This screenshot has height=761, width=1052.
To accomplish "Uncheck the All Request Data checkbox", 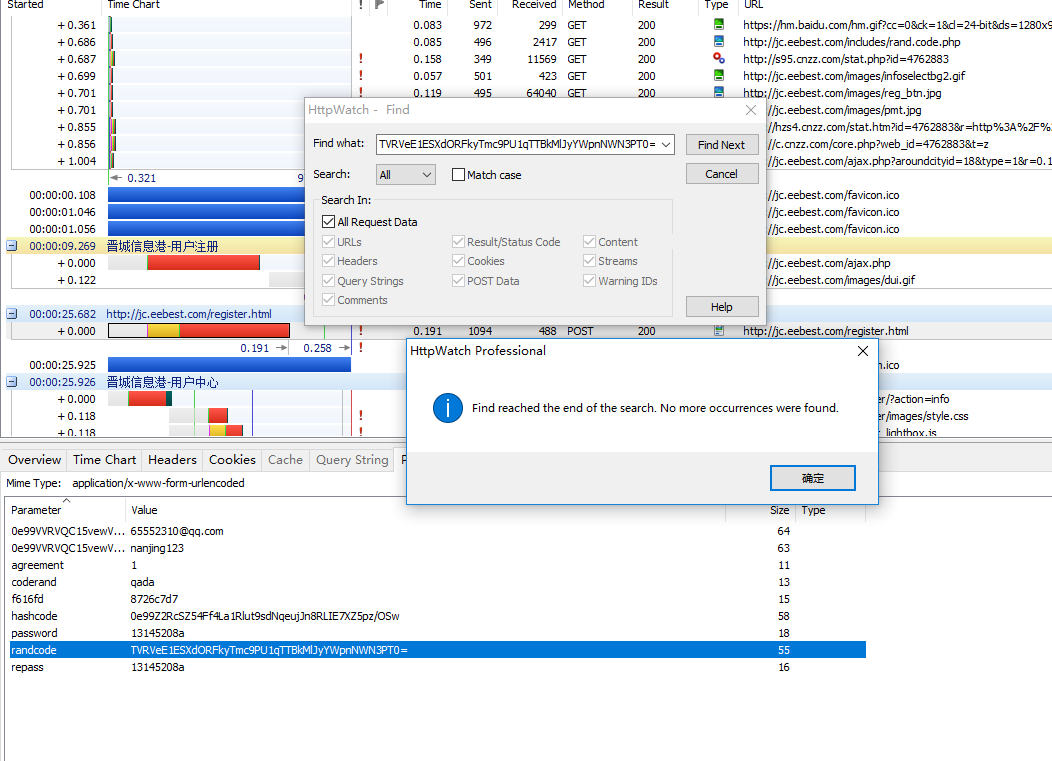I will tap(329, 222).
